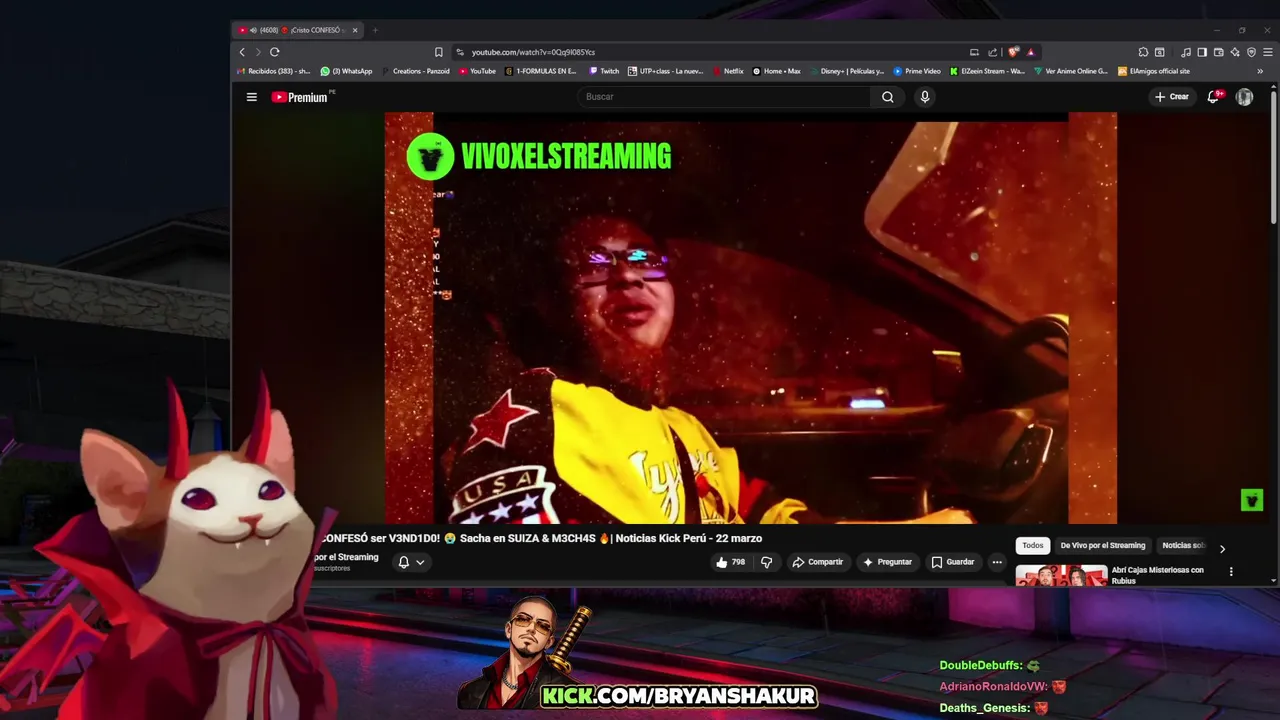1280x720 pixels.
Task: Open options menu for Rubius video
Action: pos(1231,571)
